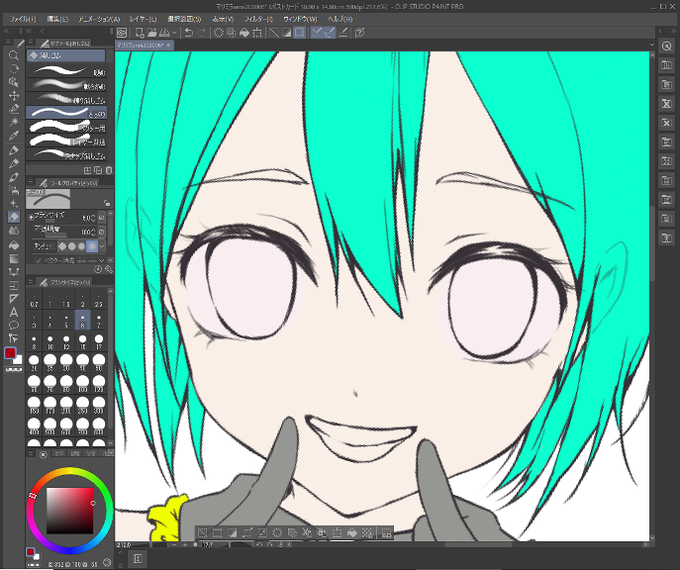Screen dimensions: 680x570
Task: Click inside the color wheel saturation square
Action: (70, 511)
